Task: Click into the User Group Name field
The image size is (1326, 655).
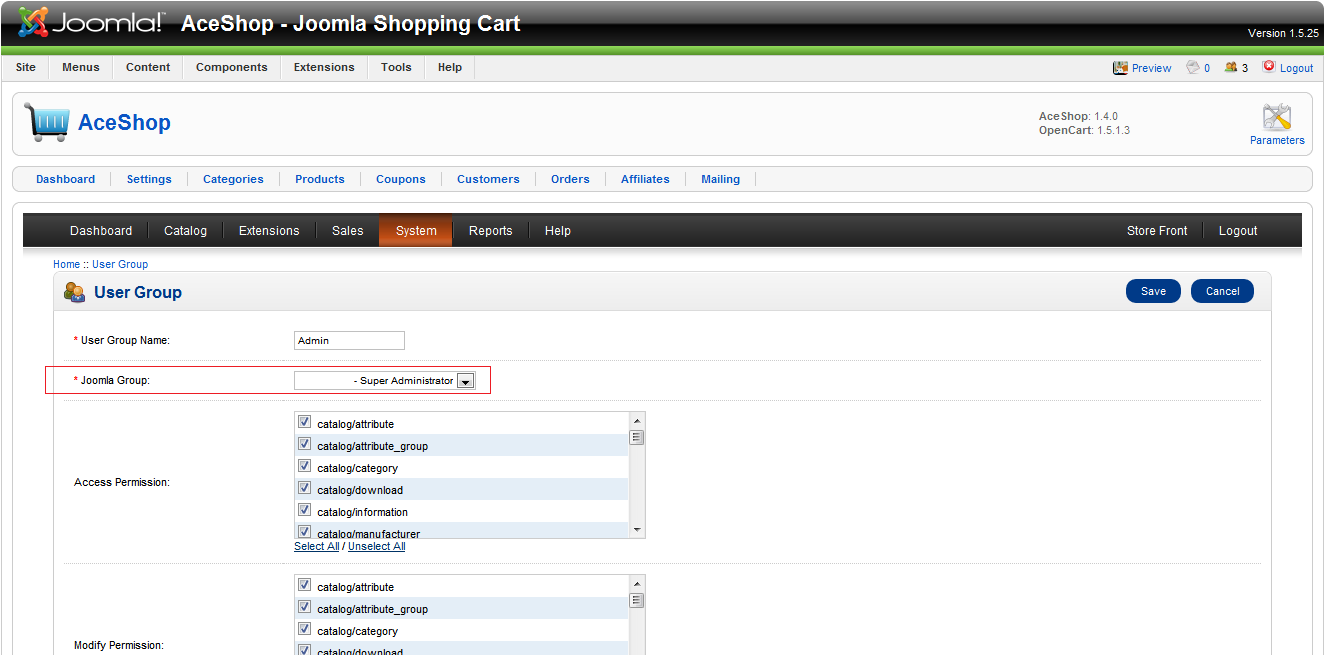Action: (349, 340)
